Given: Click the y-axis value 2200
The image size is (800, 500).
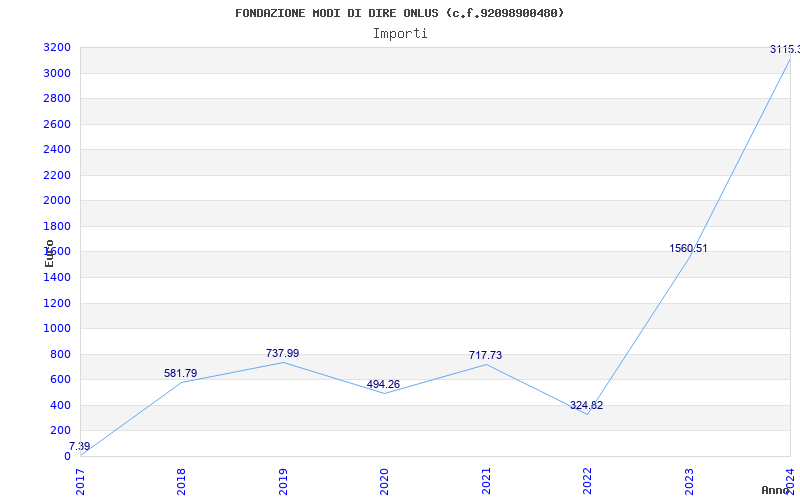Looking at the screenshot, I should (x=57, y=176).
